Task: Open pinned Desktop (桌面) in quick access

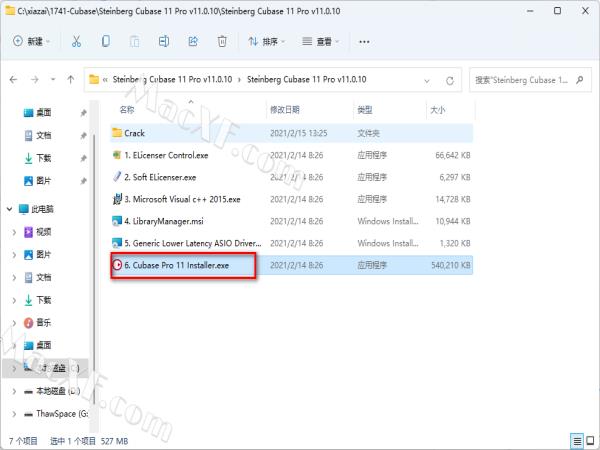Action: 43,112
